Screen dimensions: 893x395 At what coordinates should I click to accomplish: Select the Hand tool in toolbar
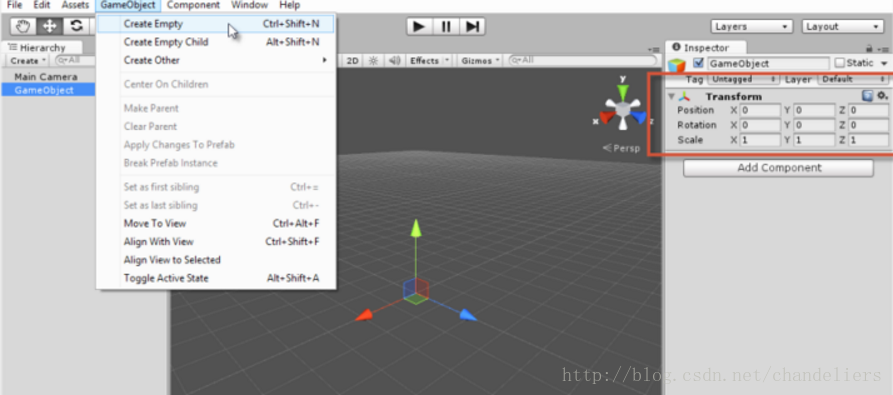coord(23,26)
